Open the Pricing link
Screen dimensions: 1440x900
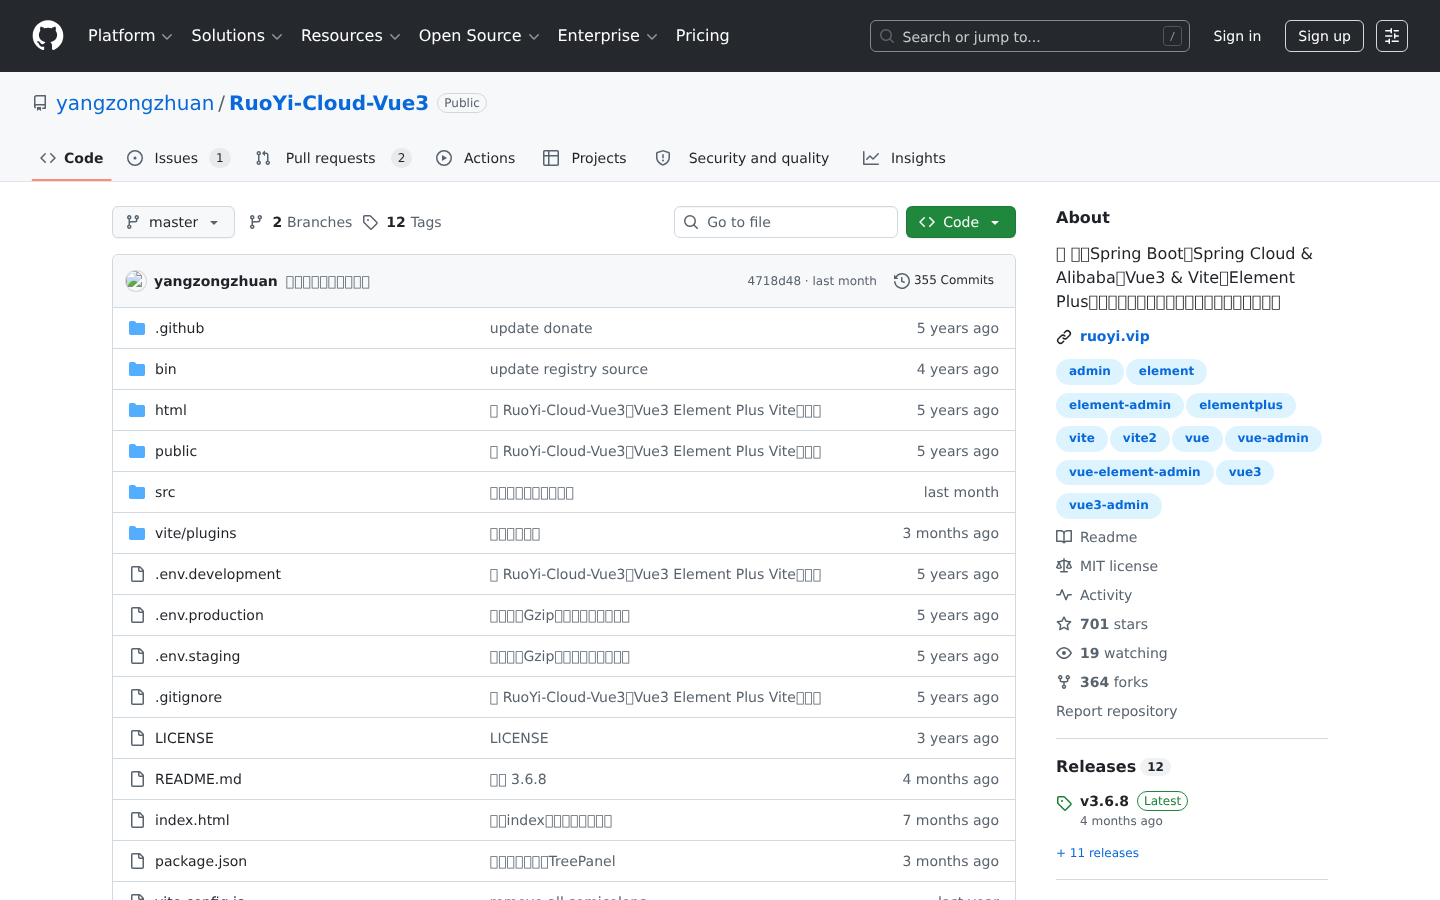coord(702,36)
